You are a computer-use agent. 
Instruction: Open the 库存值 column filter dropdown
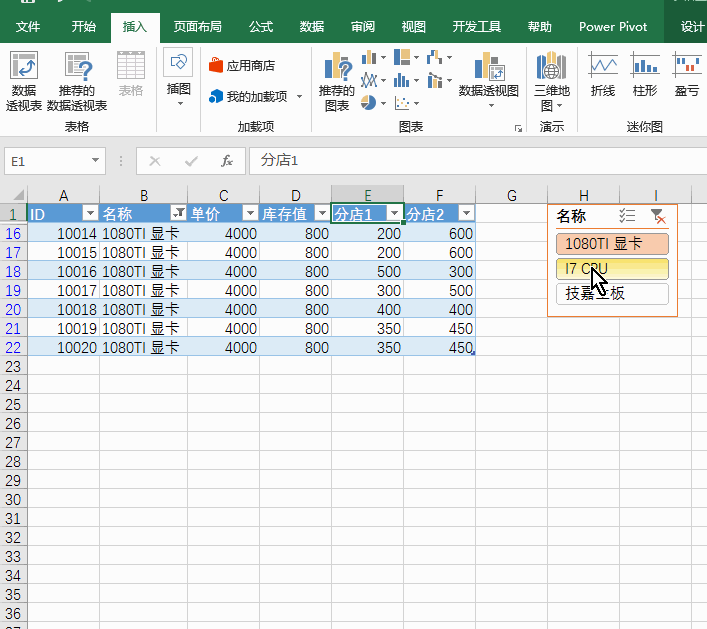322,213
